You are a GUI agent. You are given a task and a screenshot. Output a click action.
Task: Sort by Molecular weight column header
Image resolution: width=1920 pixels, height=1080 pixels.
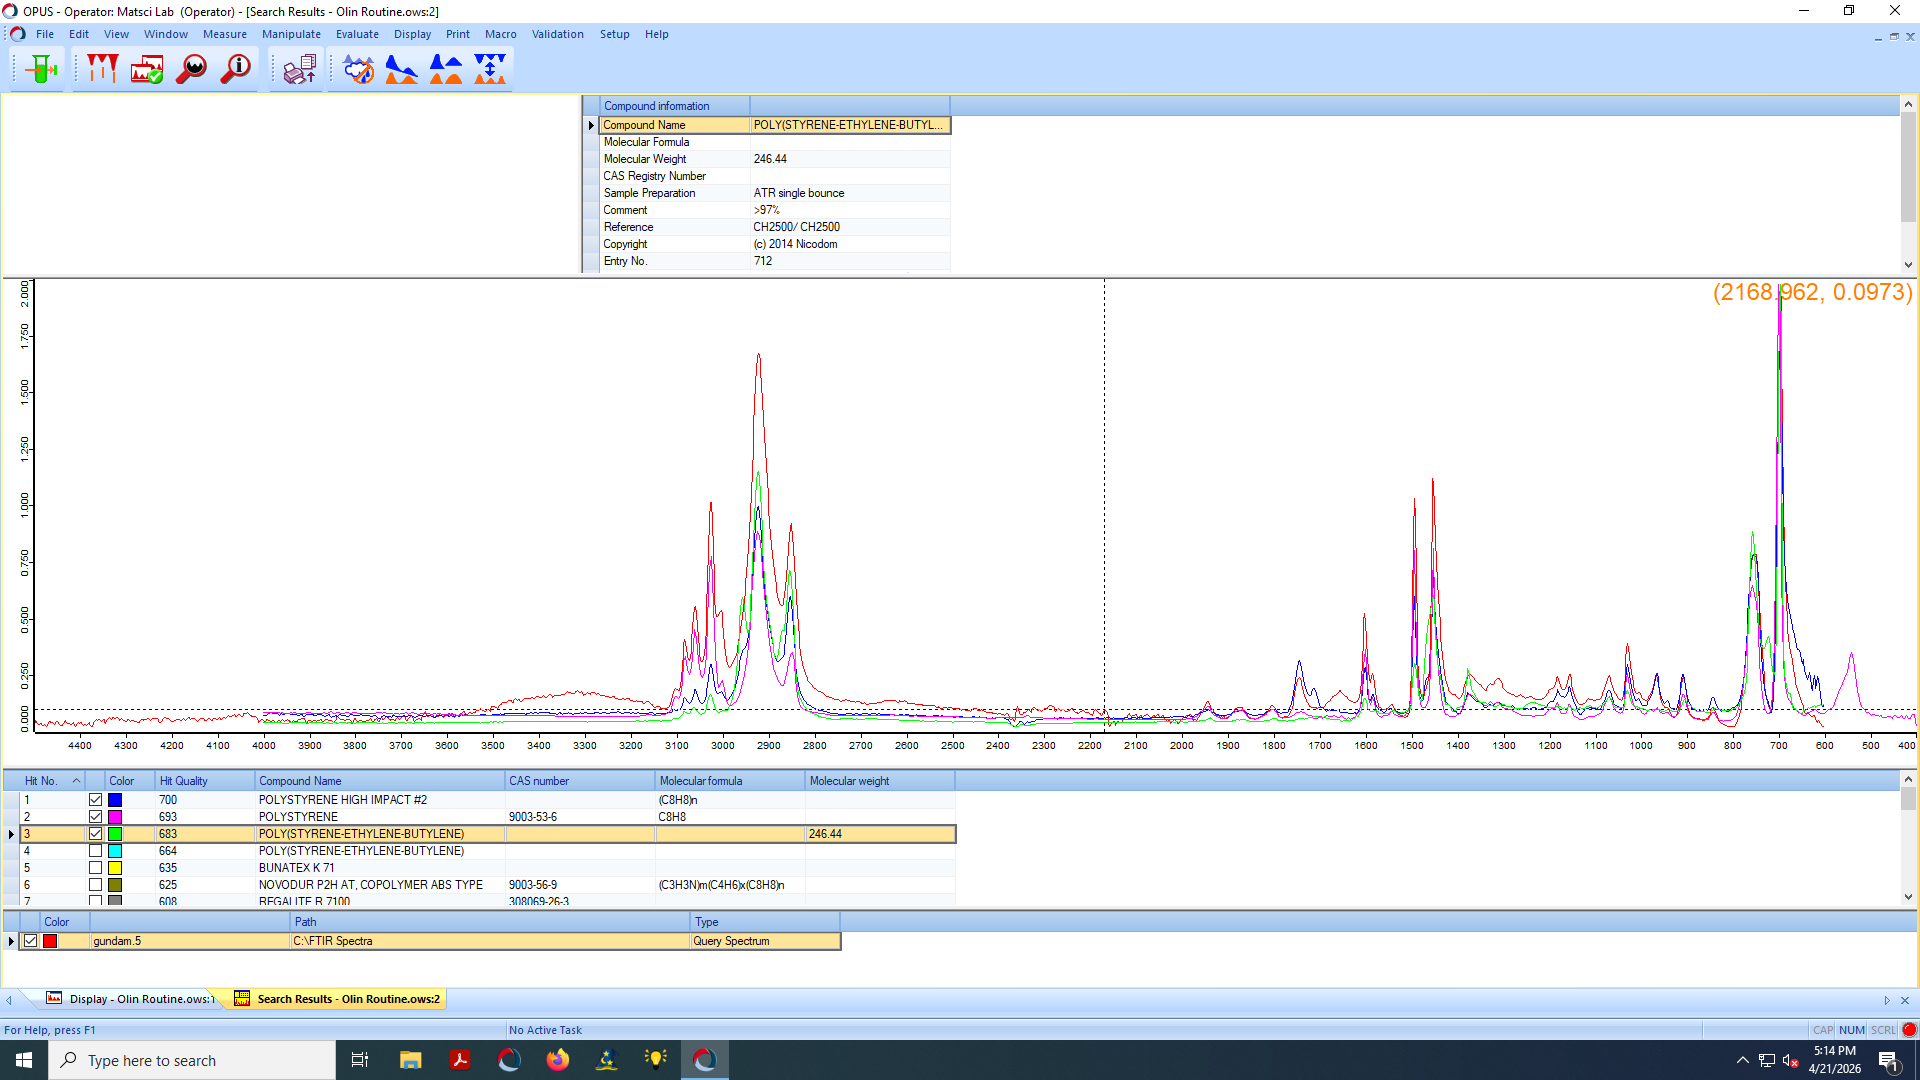(879, 781)
